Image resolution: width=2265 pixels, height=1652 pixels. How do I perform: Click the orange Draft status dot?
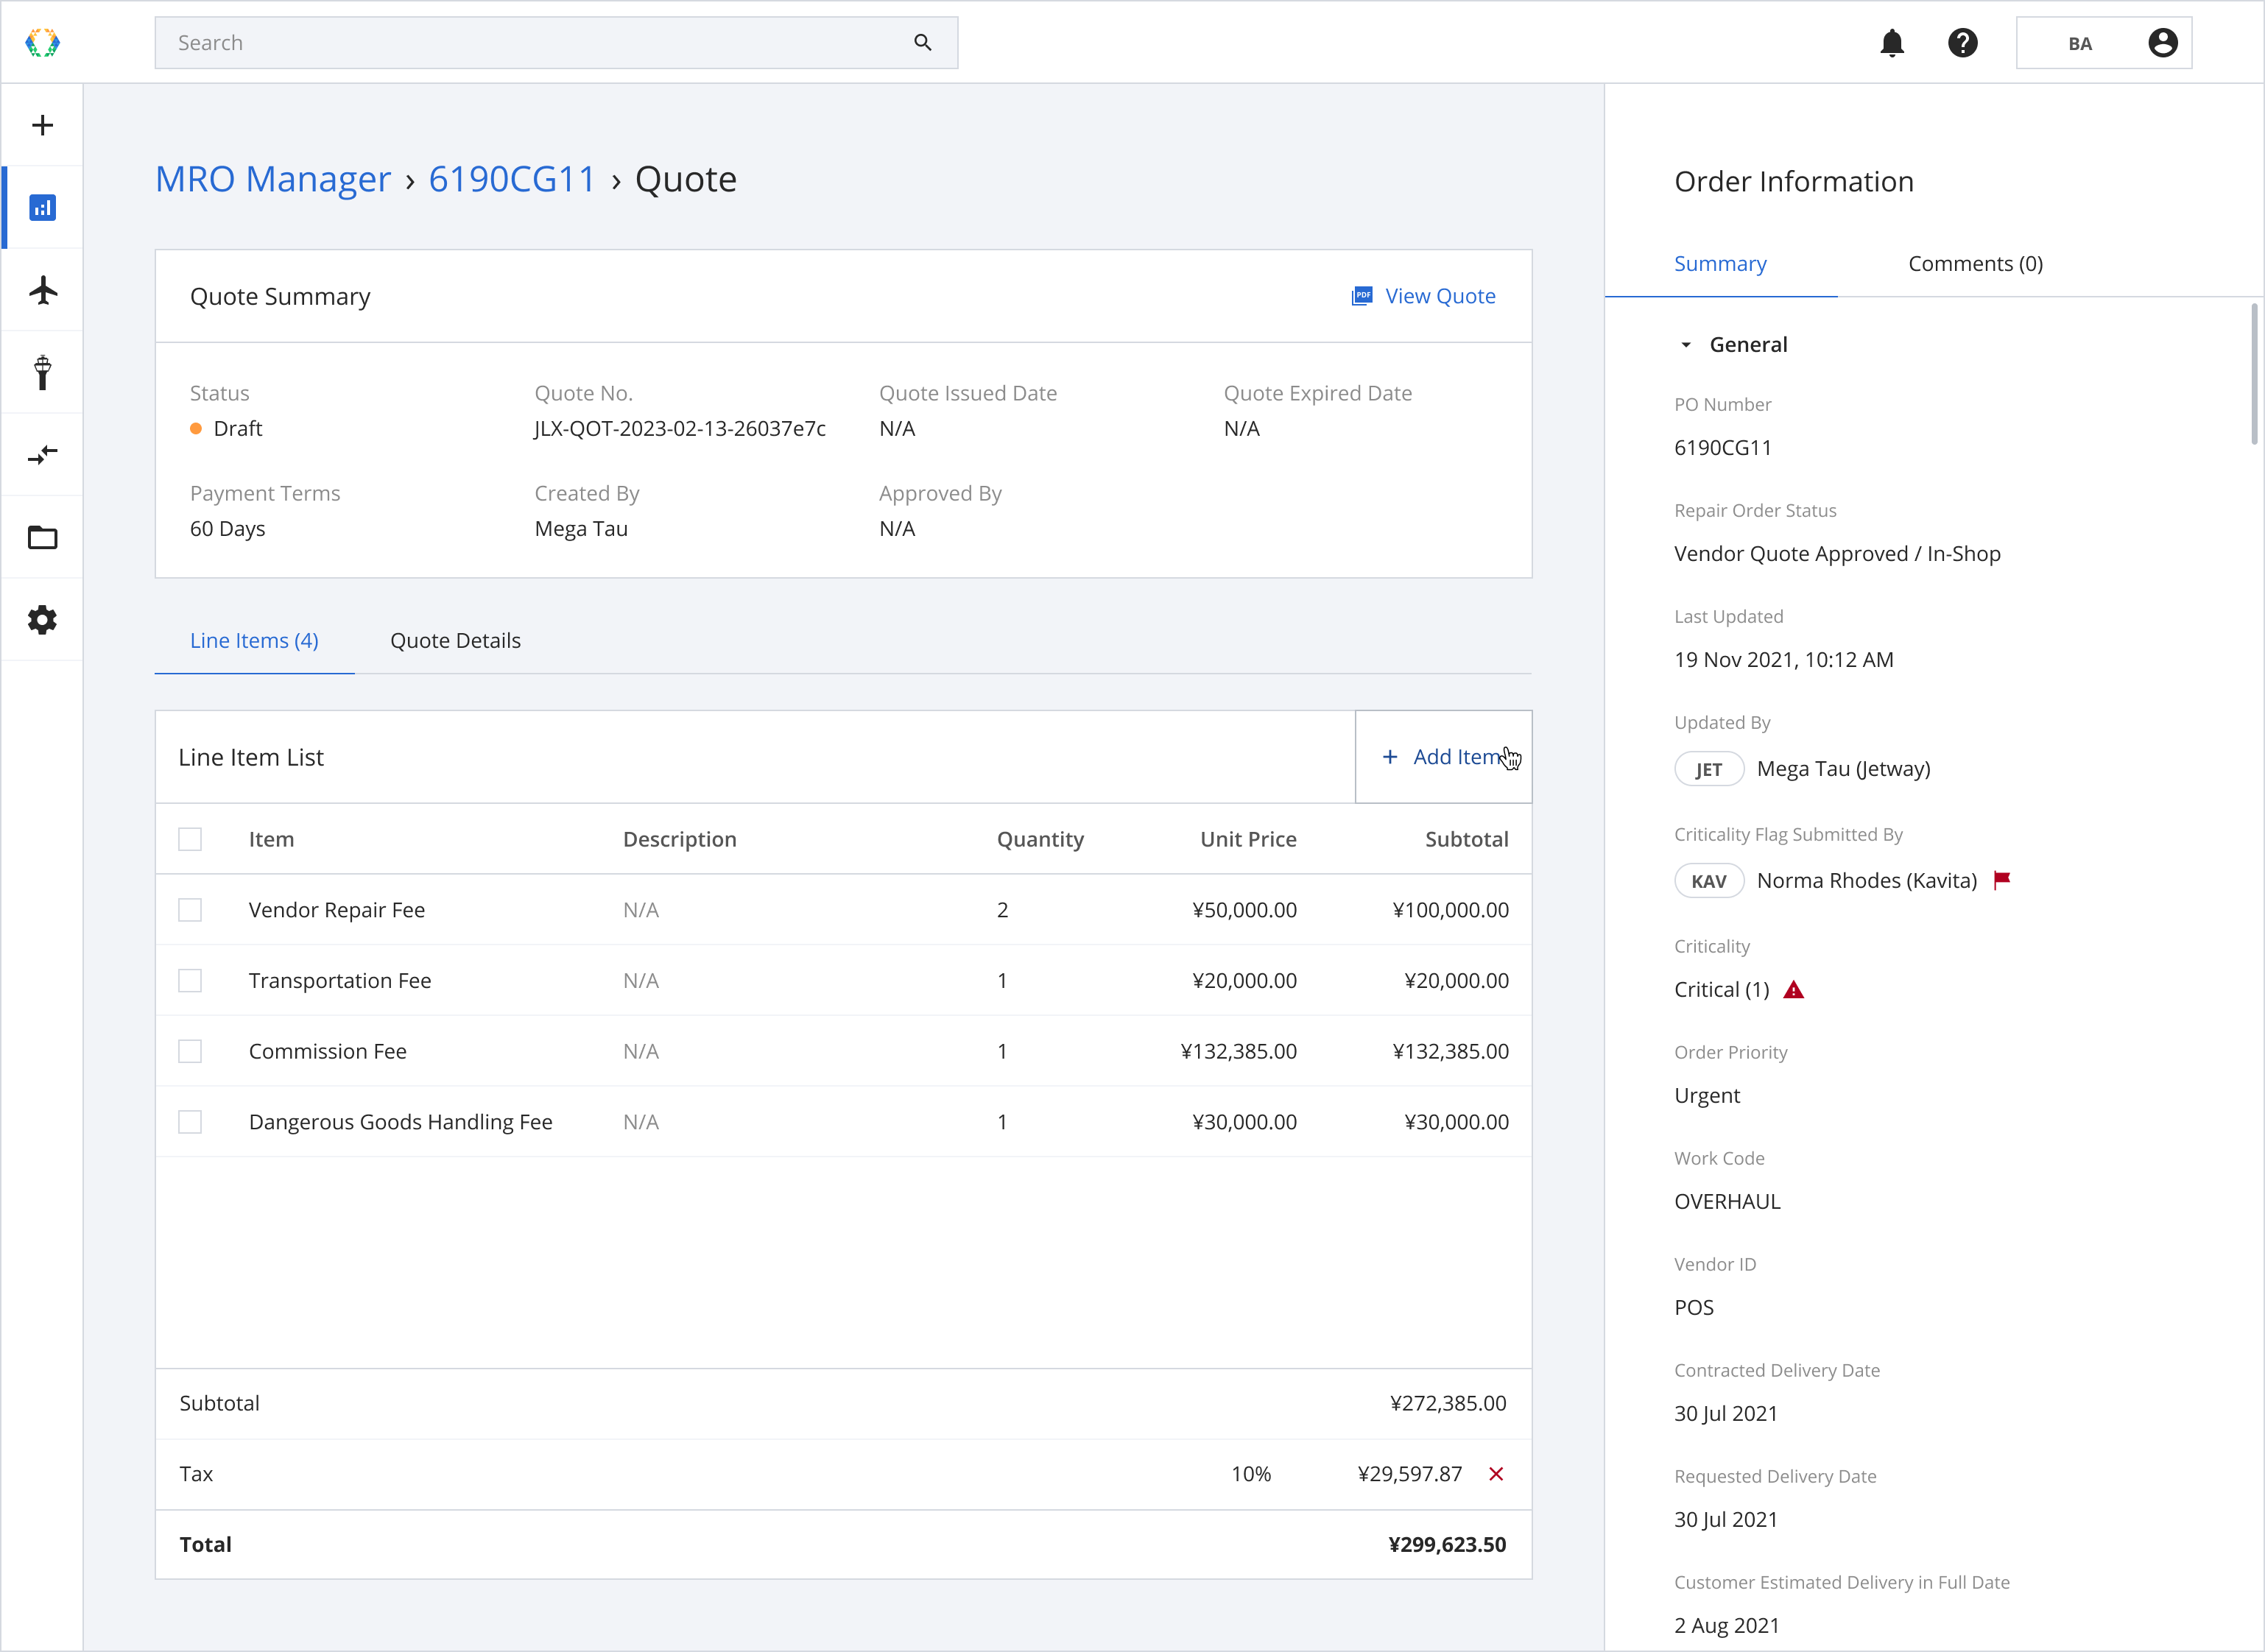pyautogui.click(x=196, y=429)
